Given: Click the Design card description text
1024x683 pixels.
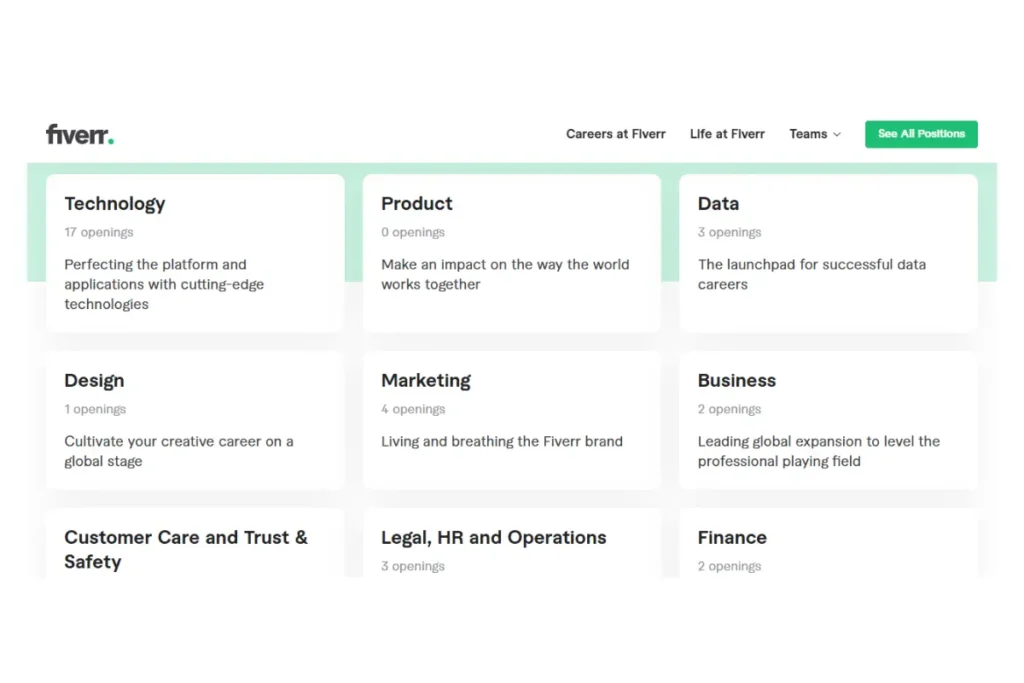Looking at the screenshot, I should (179, 451).
